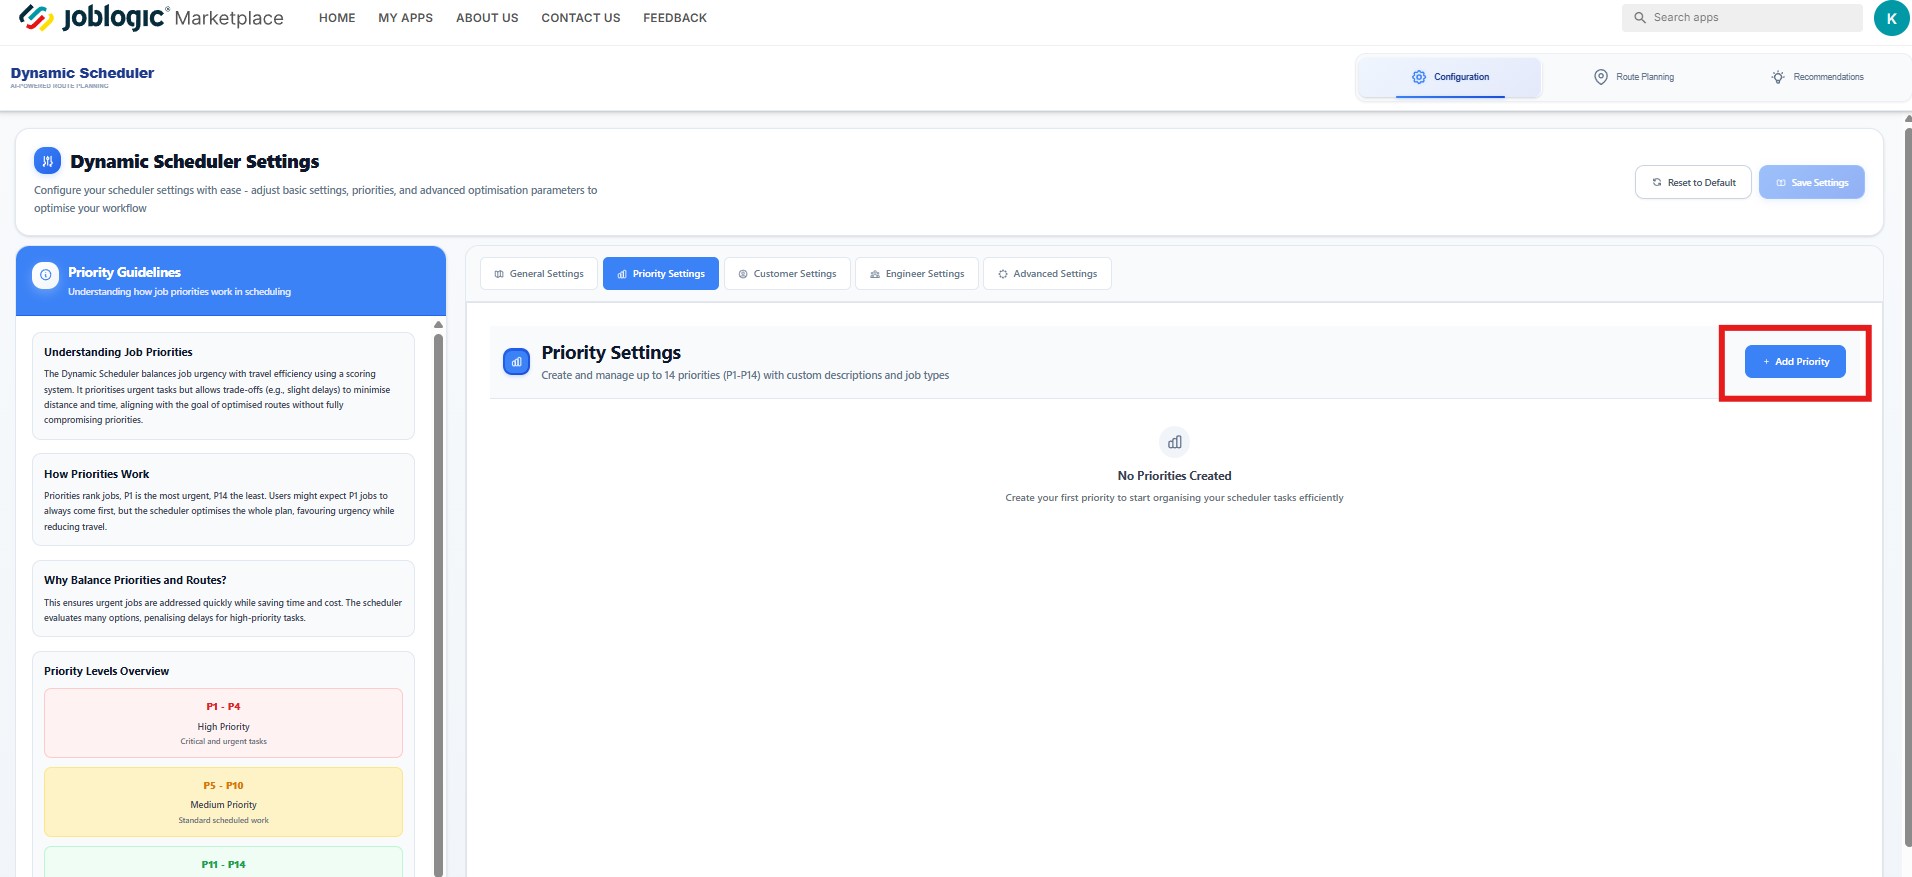This screenshot has width=1912, height=877.
Task: Click the Create and manage up to 14 priorities text
Action: tap(745, 376)
